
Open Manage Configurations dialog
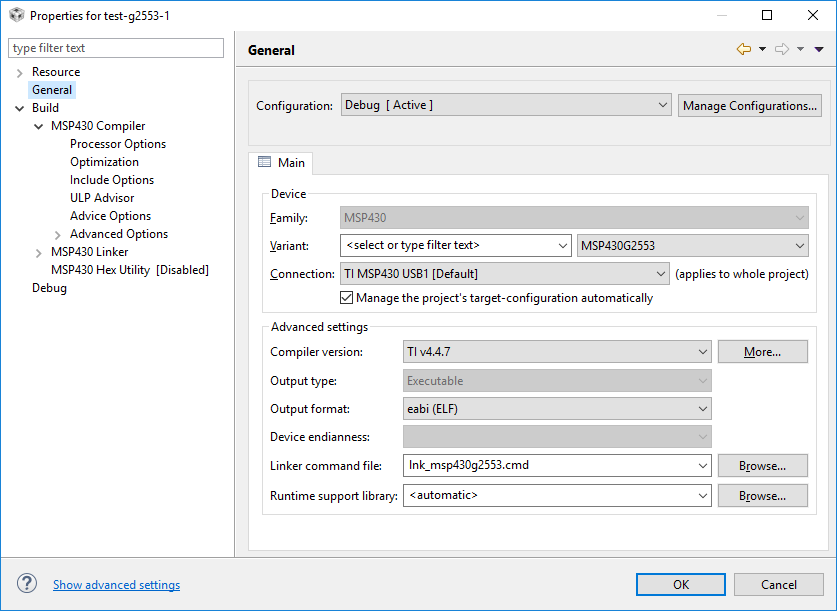coord(749,104)
